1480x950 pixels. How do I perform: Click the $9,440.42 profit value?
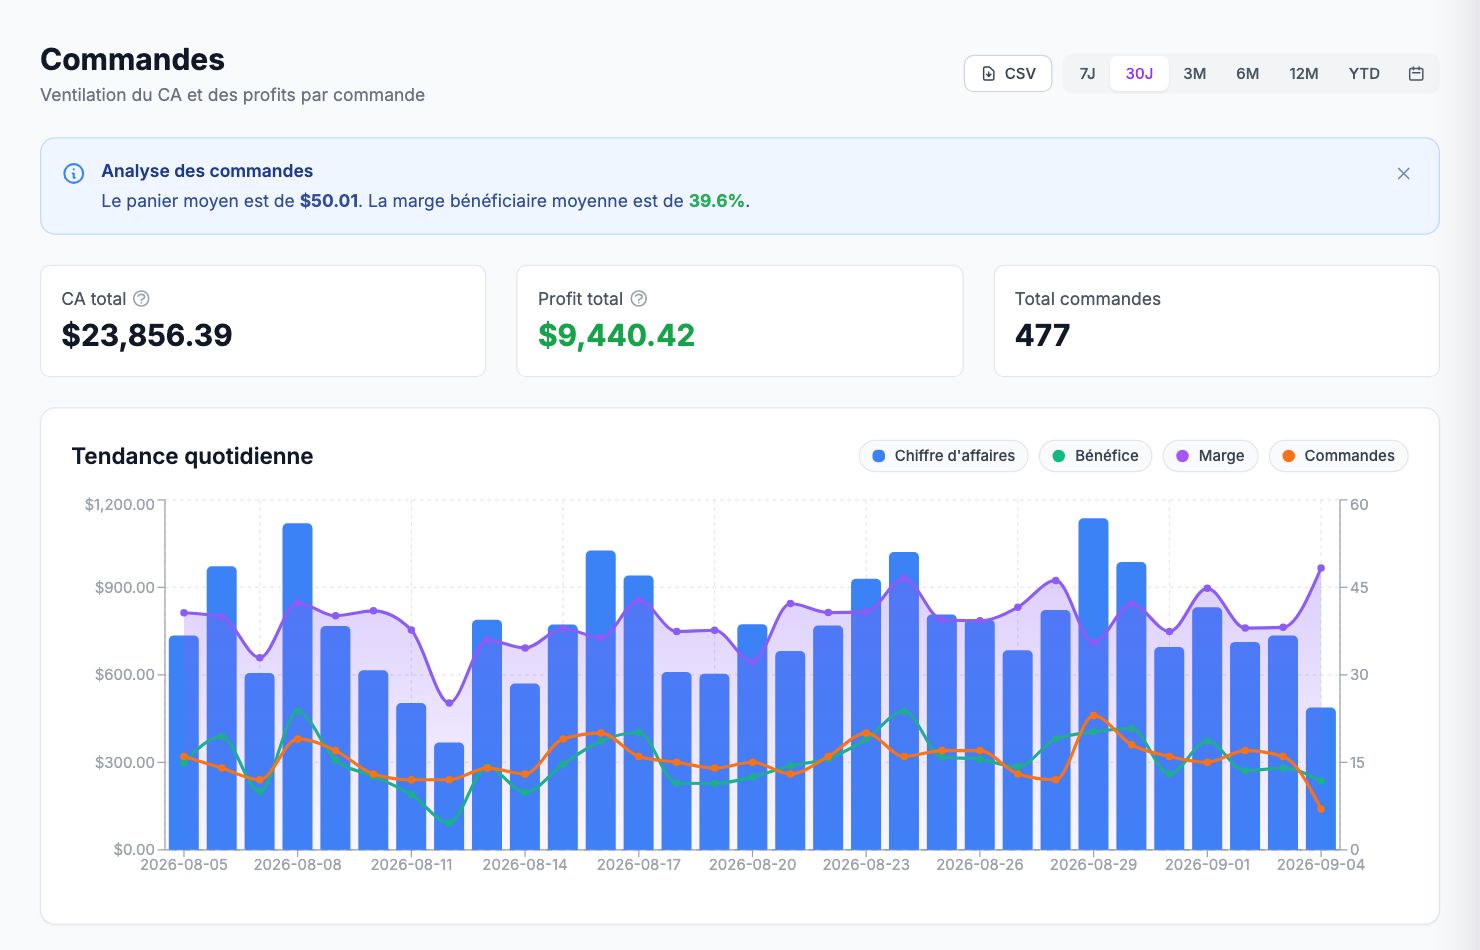616,335
